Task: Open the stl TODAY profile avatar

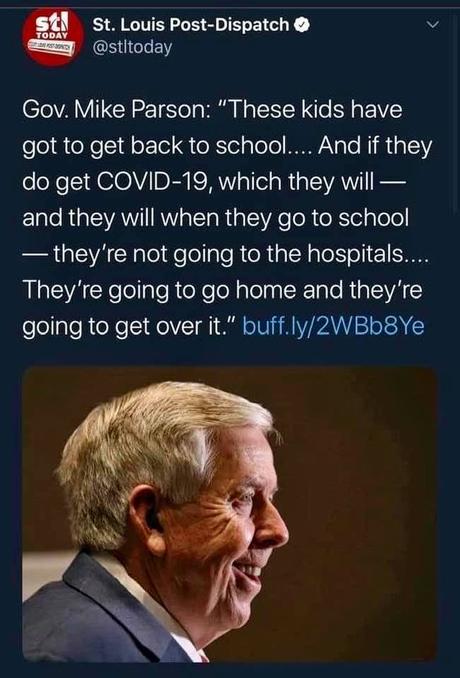Action: (53, 37)
